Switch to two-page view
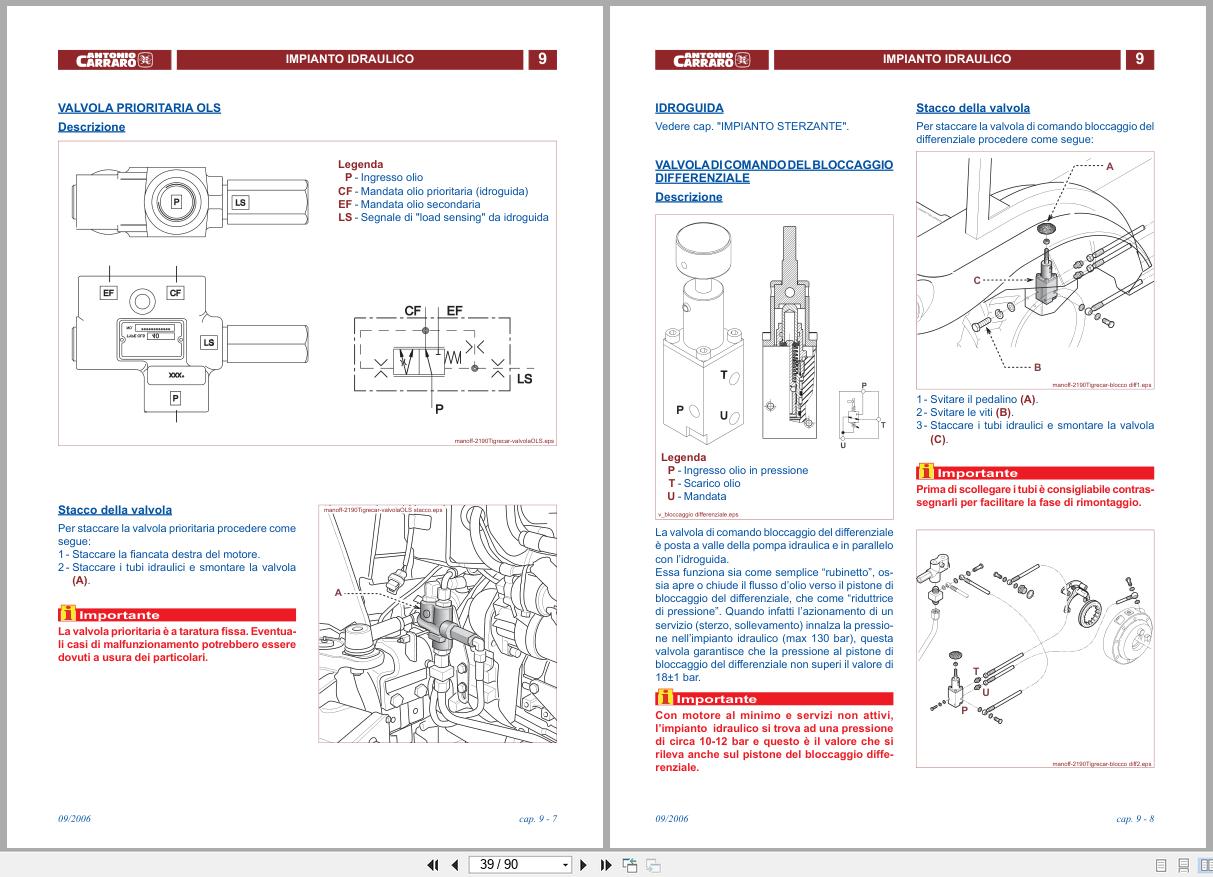 pyautogui.click(x=1206, y=865)
